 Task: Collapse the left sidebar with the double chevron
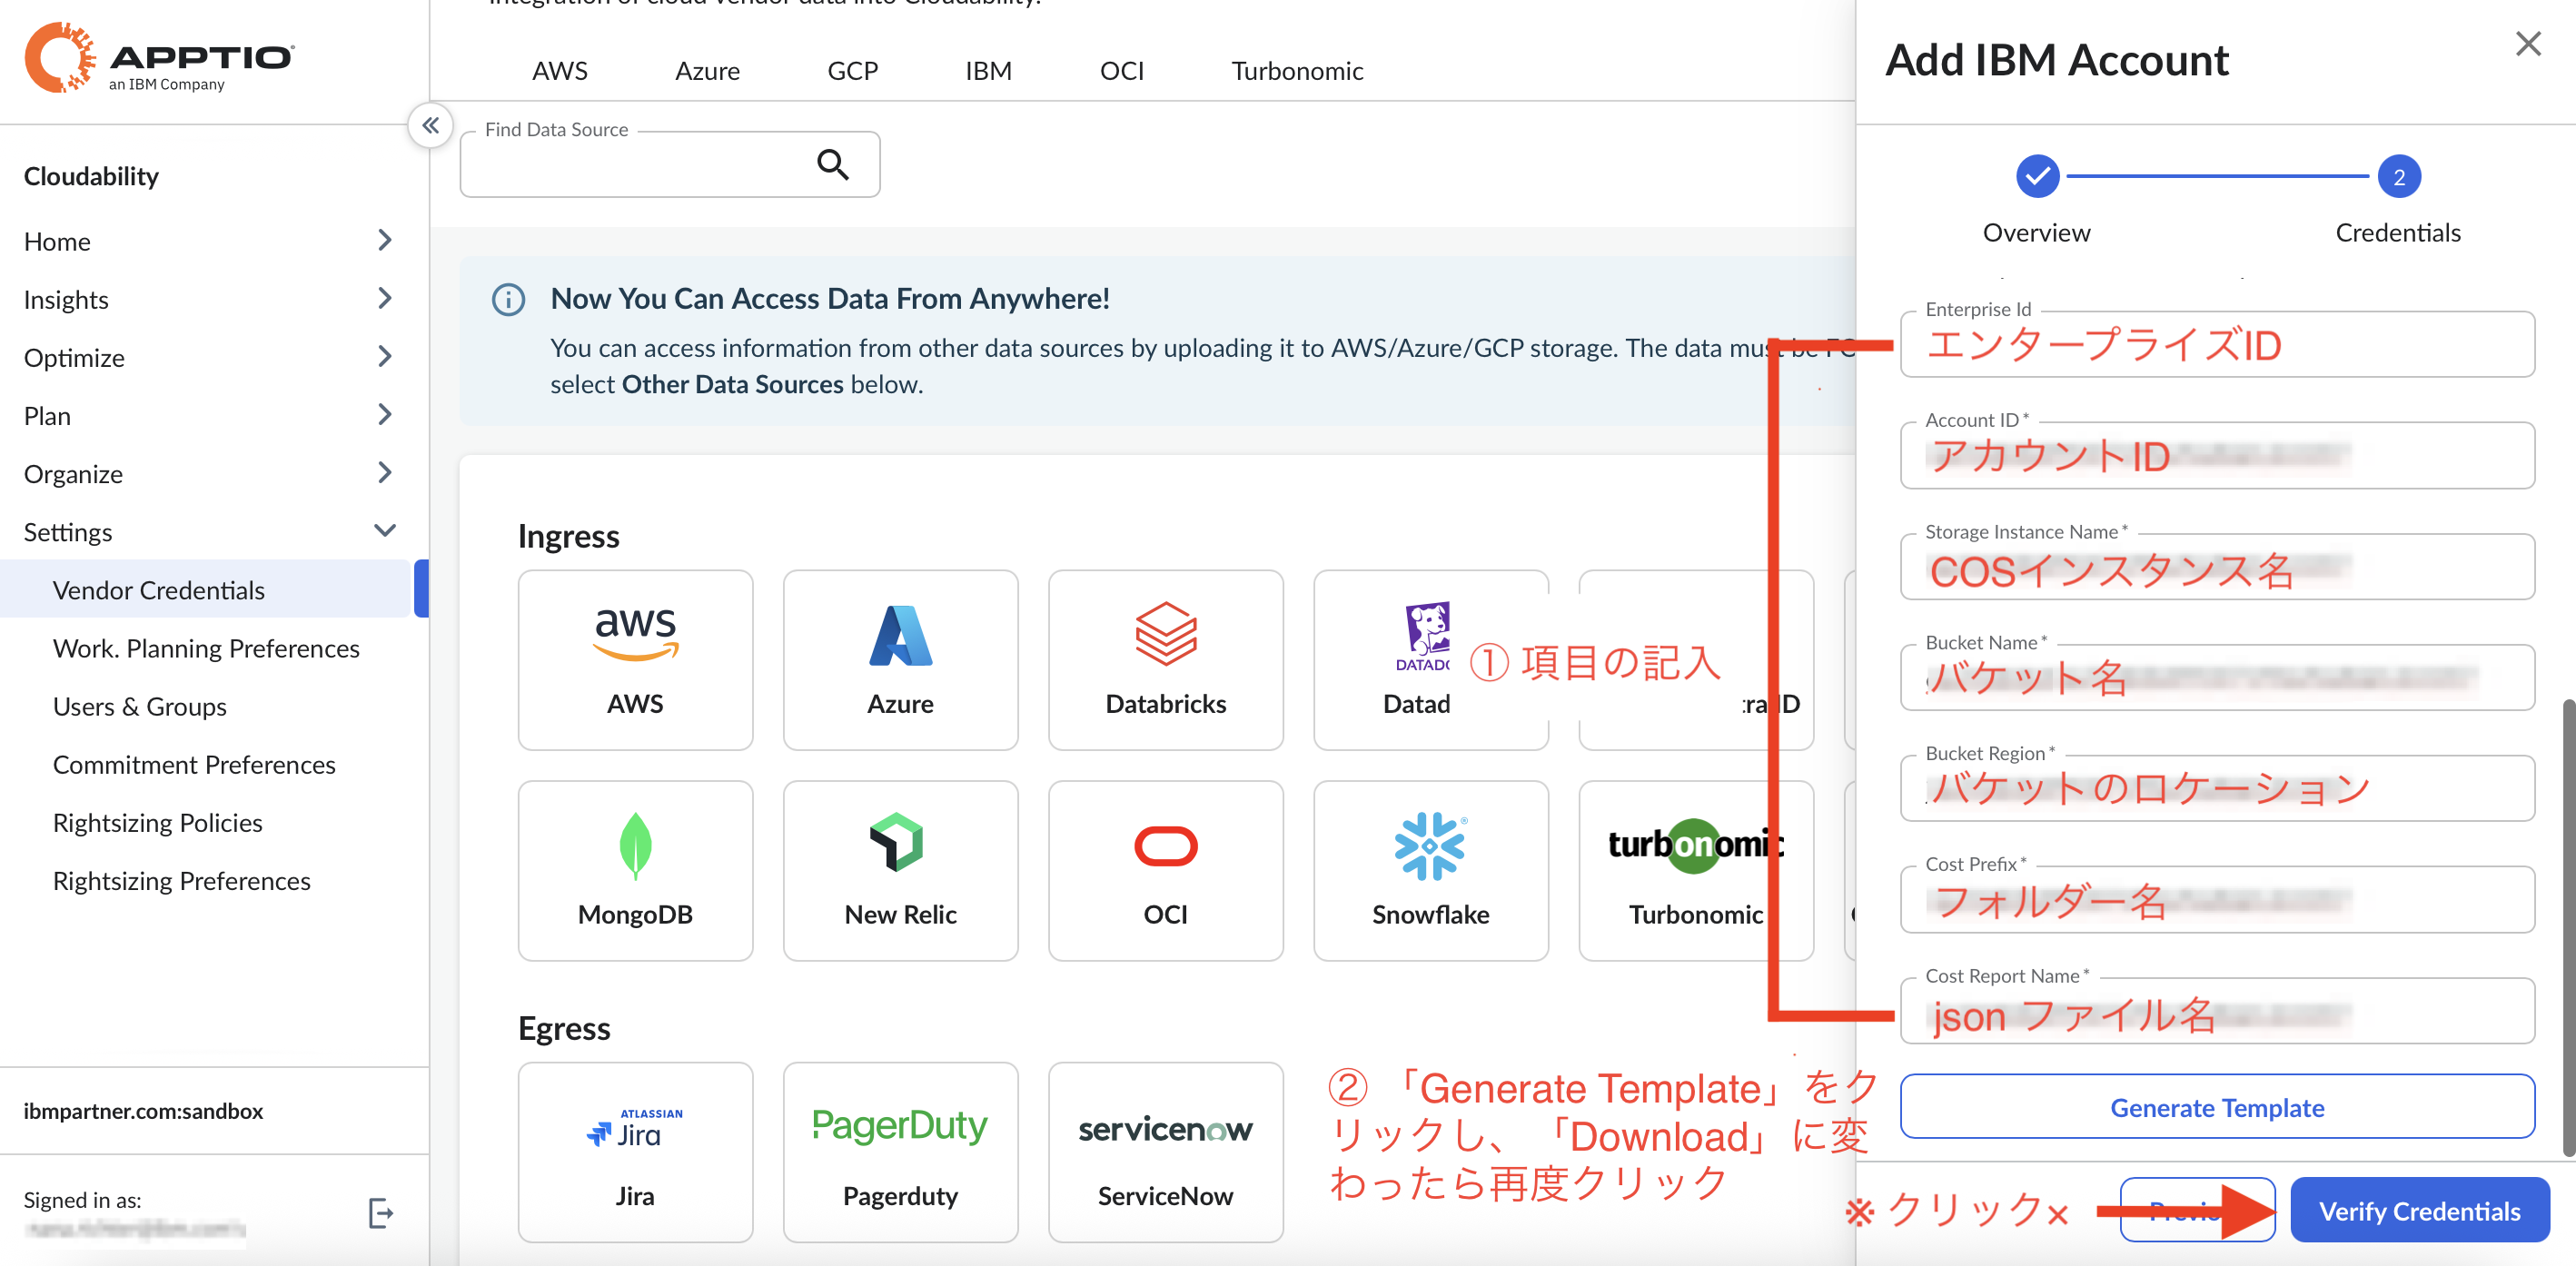pyautogui.click(x=431, y=125)
